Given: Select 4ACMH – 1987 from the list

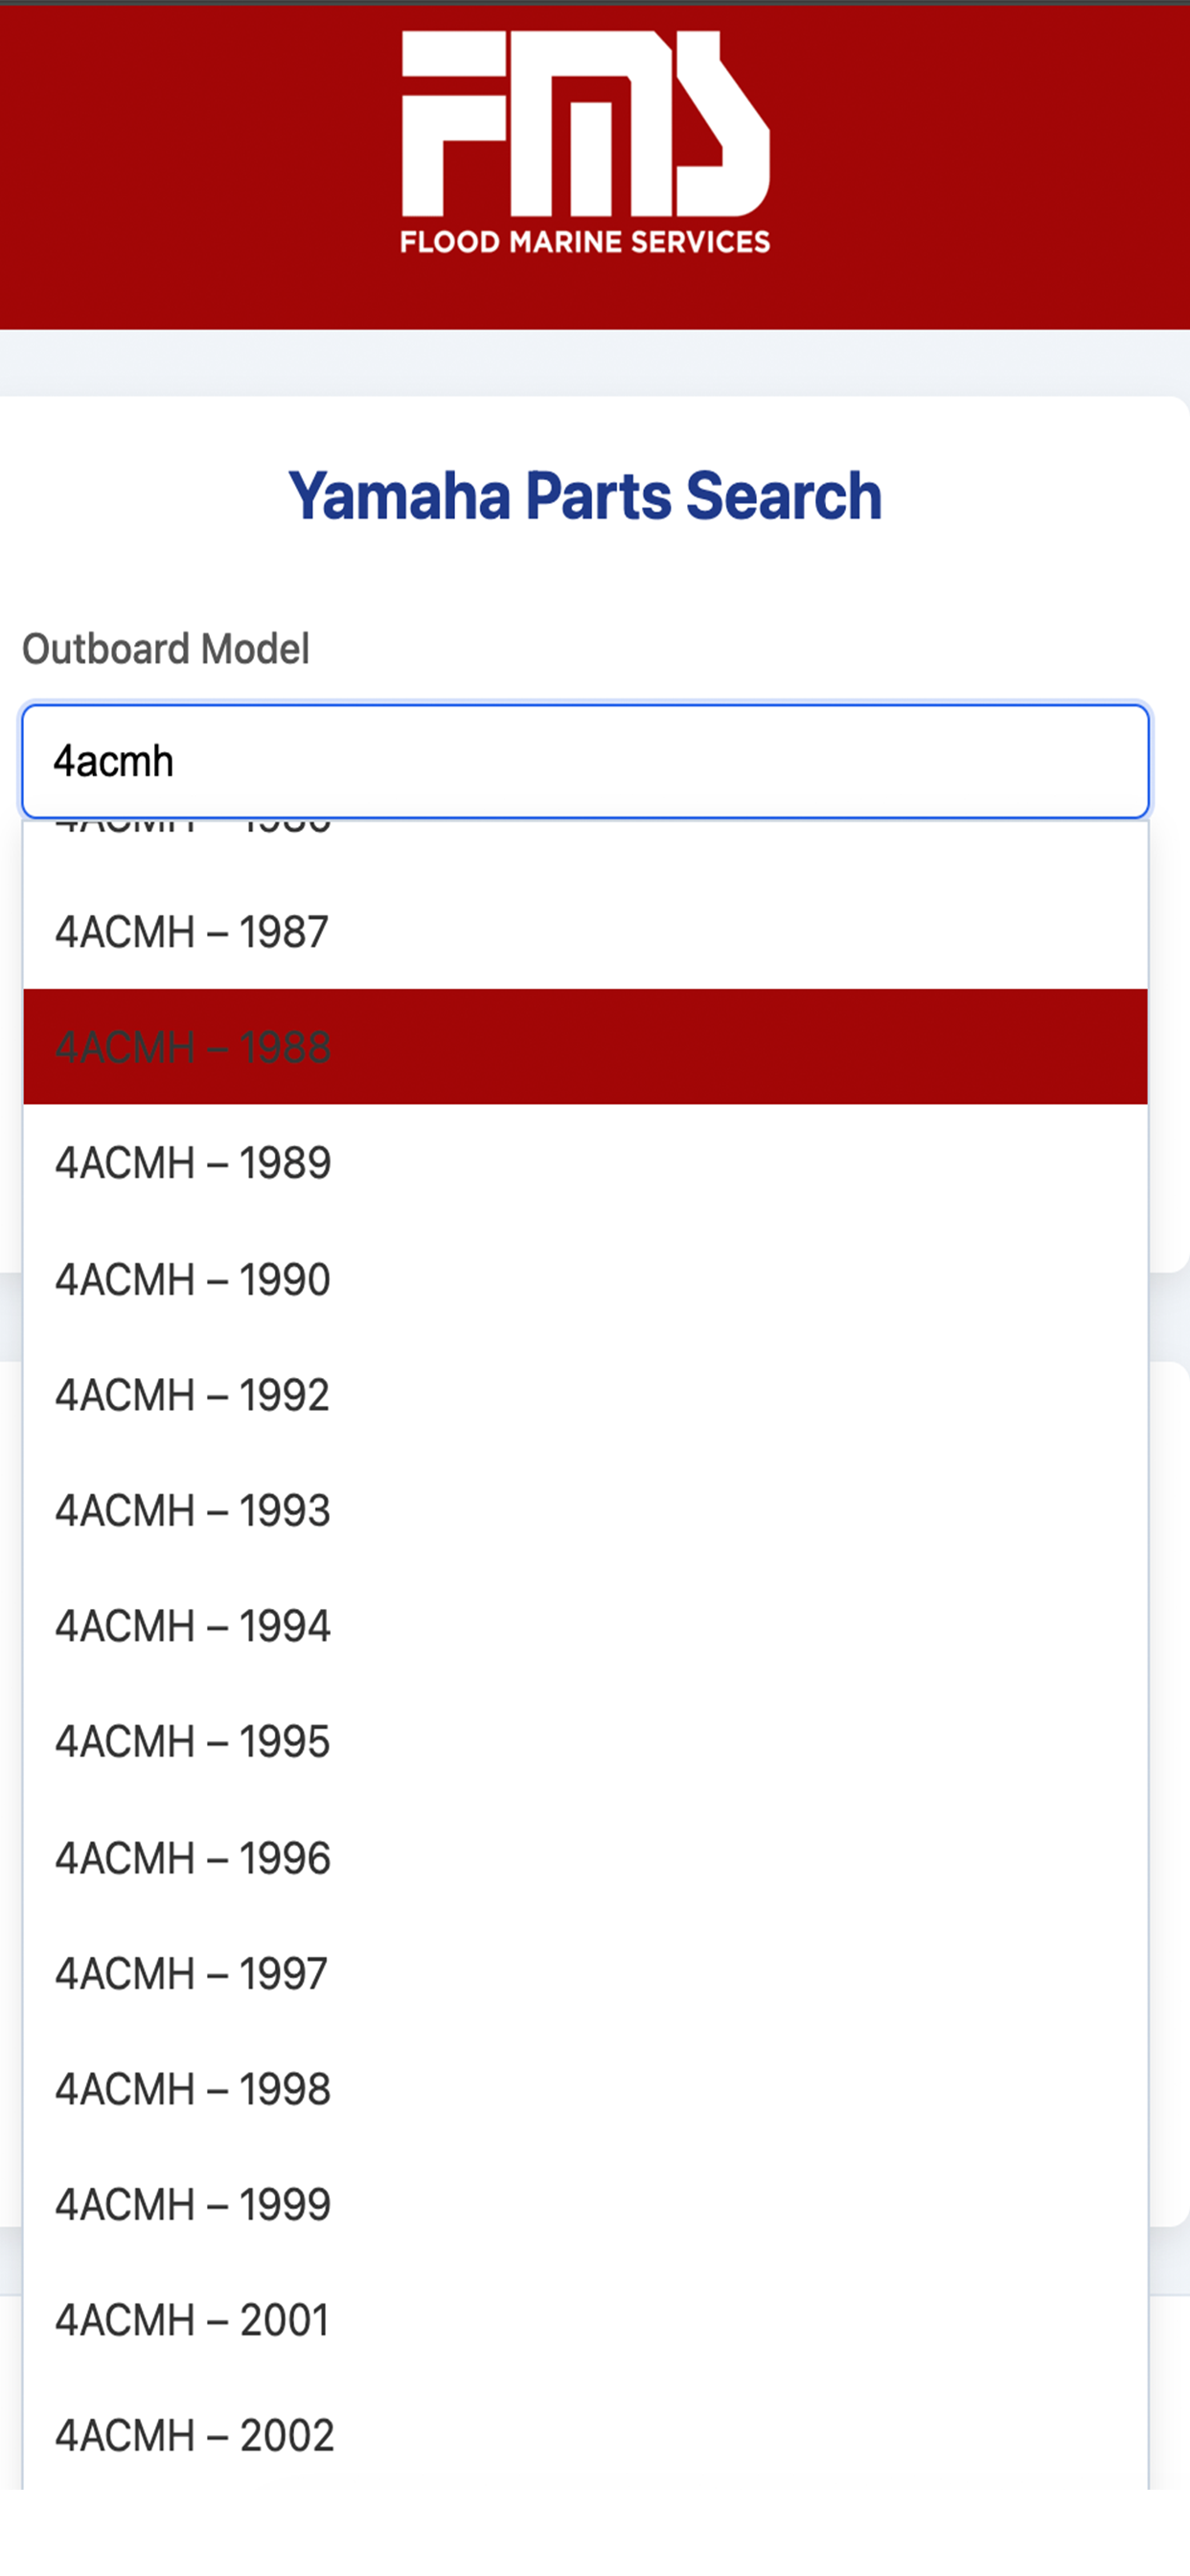Looking at the screenshot, I should pos(585,932).
